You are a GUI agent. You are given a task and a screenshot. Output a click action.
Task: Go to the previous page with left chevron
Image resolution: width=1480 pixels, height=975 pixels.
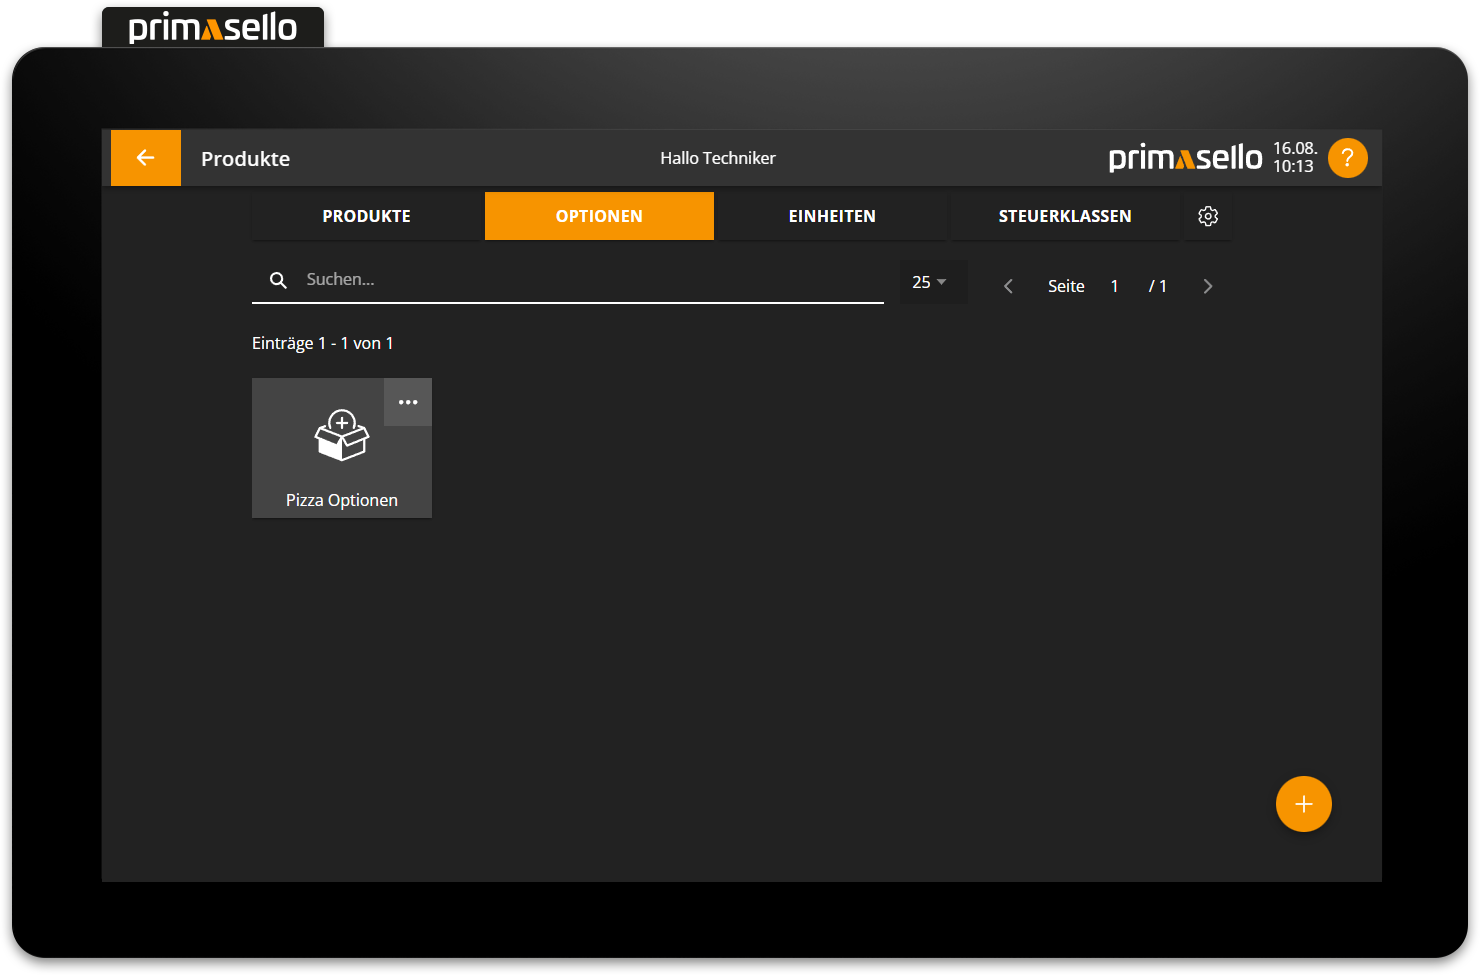pos(1008,286)
